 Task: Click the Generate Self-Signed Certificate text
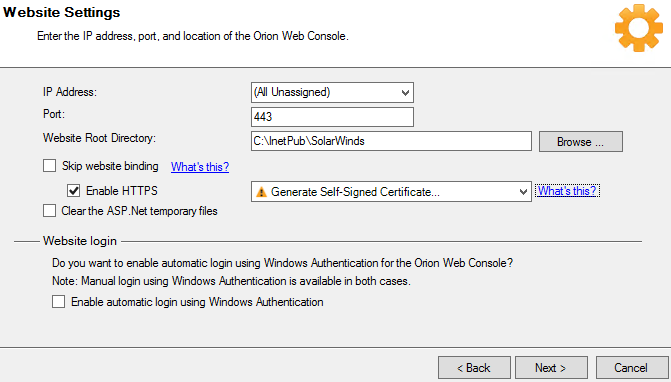tap(355, 192)
